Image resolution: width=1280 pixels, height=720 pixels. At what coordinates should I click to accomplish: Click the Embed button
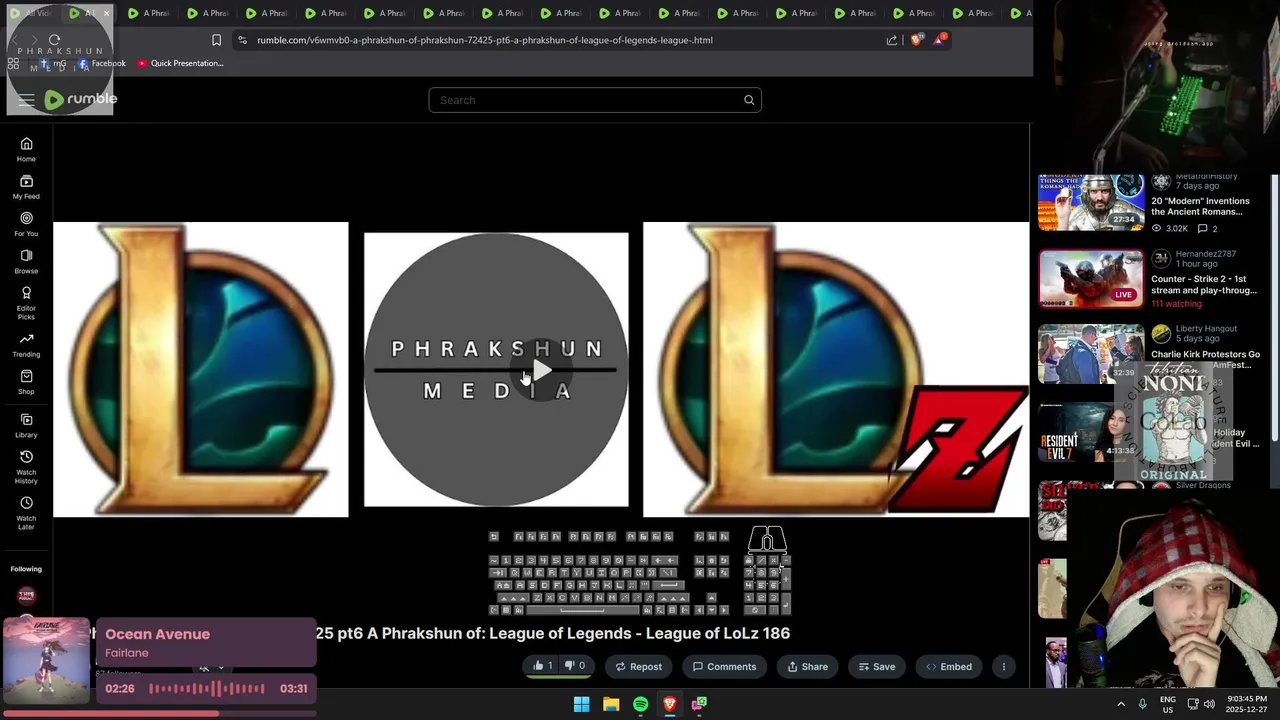click(949, 666)
